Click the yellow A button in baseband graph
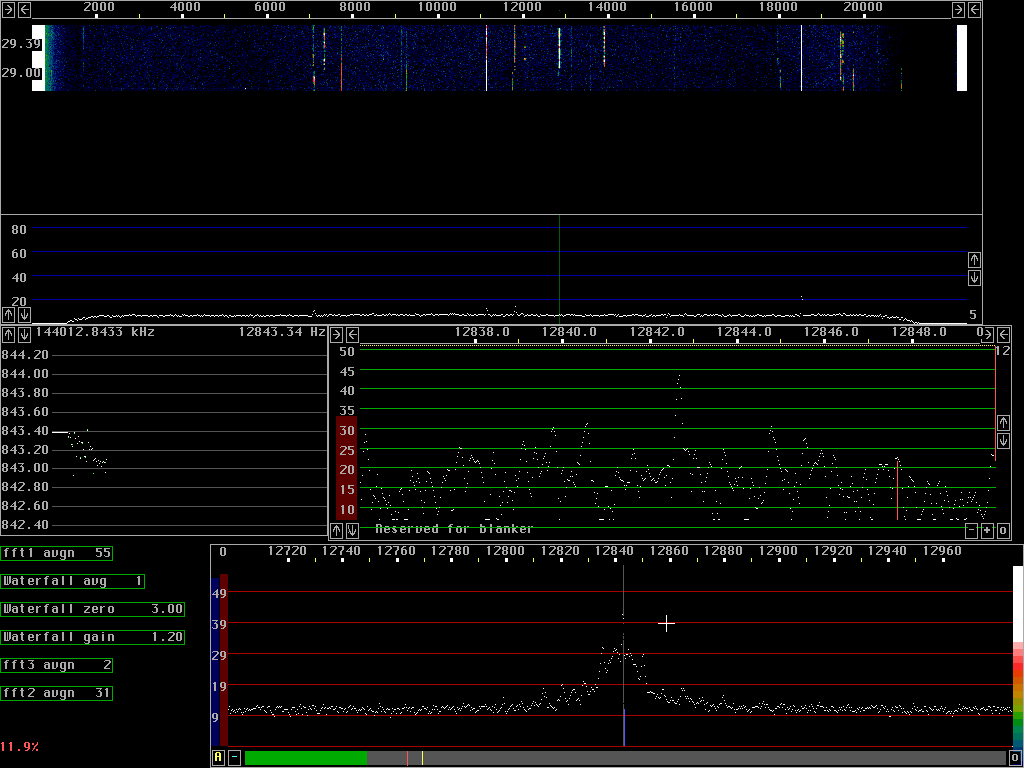Viewport: 1024px width, 768px height. point(219,758)
